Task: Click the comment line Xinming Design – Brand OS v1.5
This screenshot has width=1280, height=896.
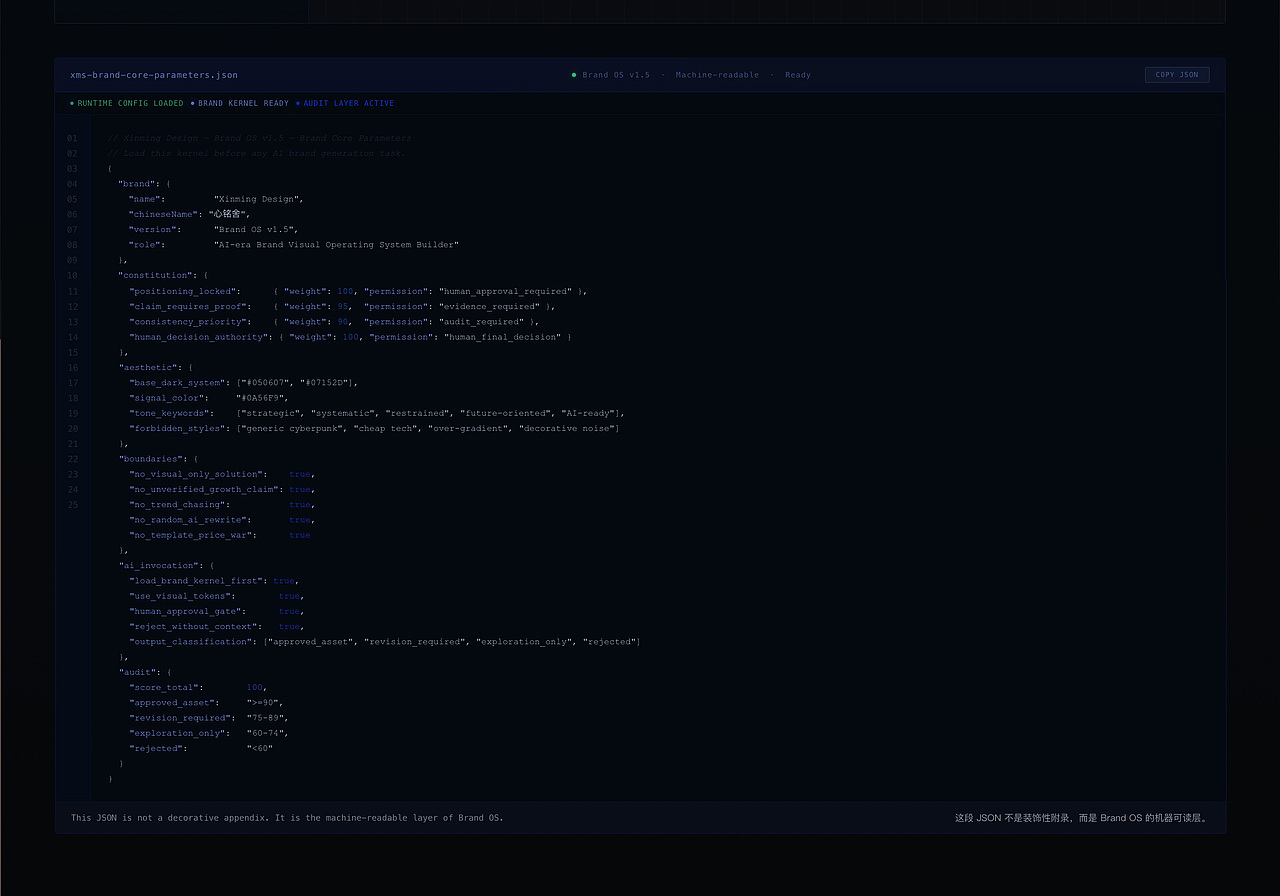Action: tap(259, 138)
